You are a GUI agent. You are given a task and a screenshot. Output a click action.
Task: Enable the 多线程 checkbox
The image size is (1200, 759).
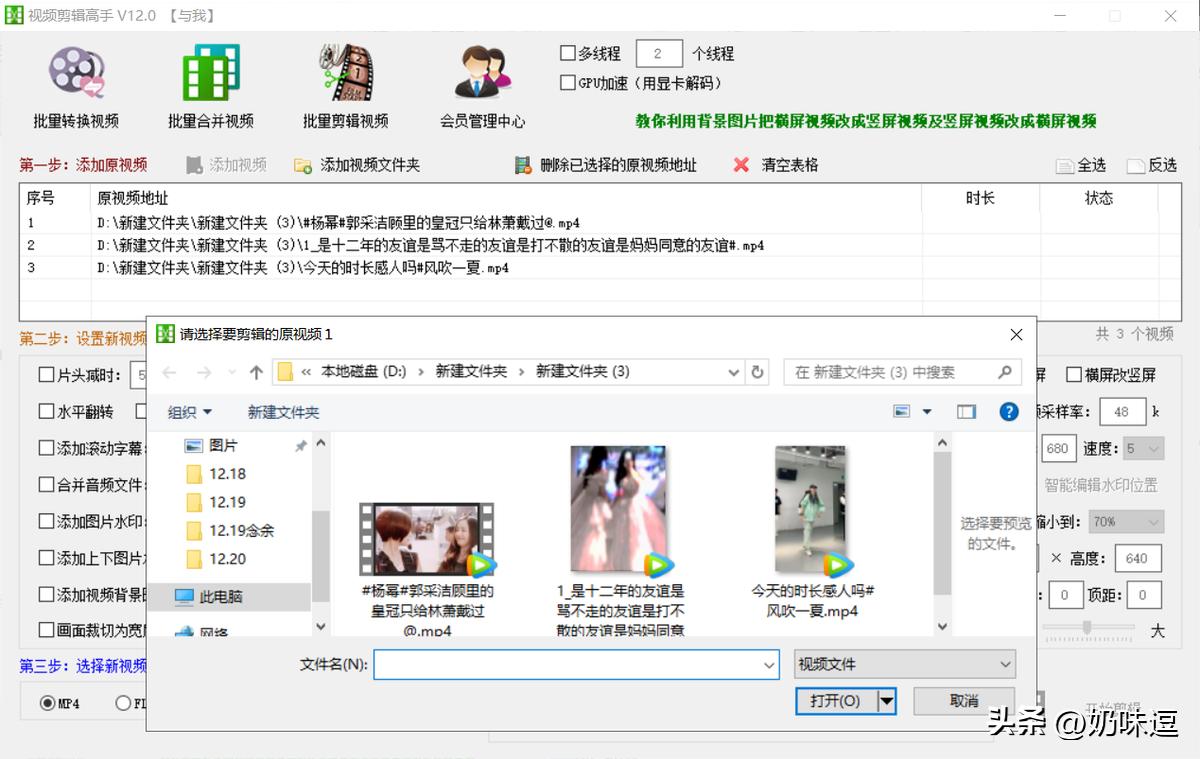[568, 54]
